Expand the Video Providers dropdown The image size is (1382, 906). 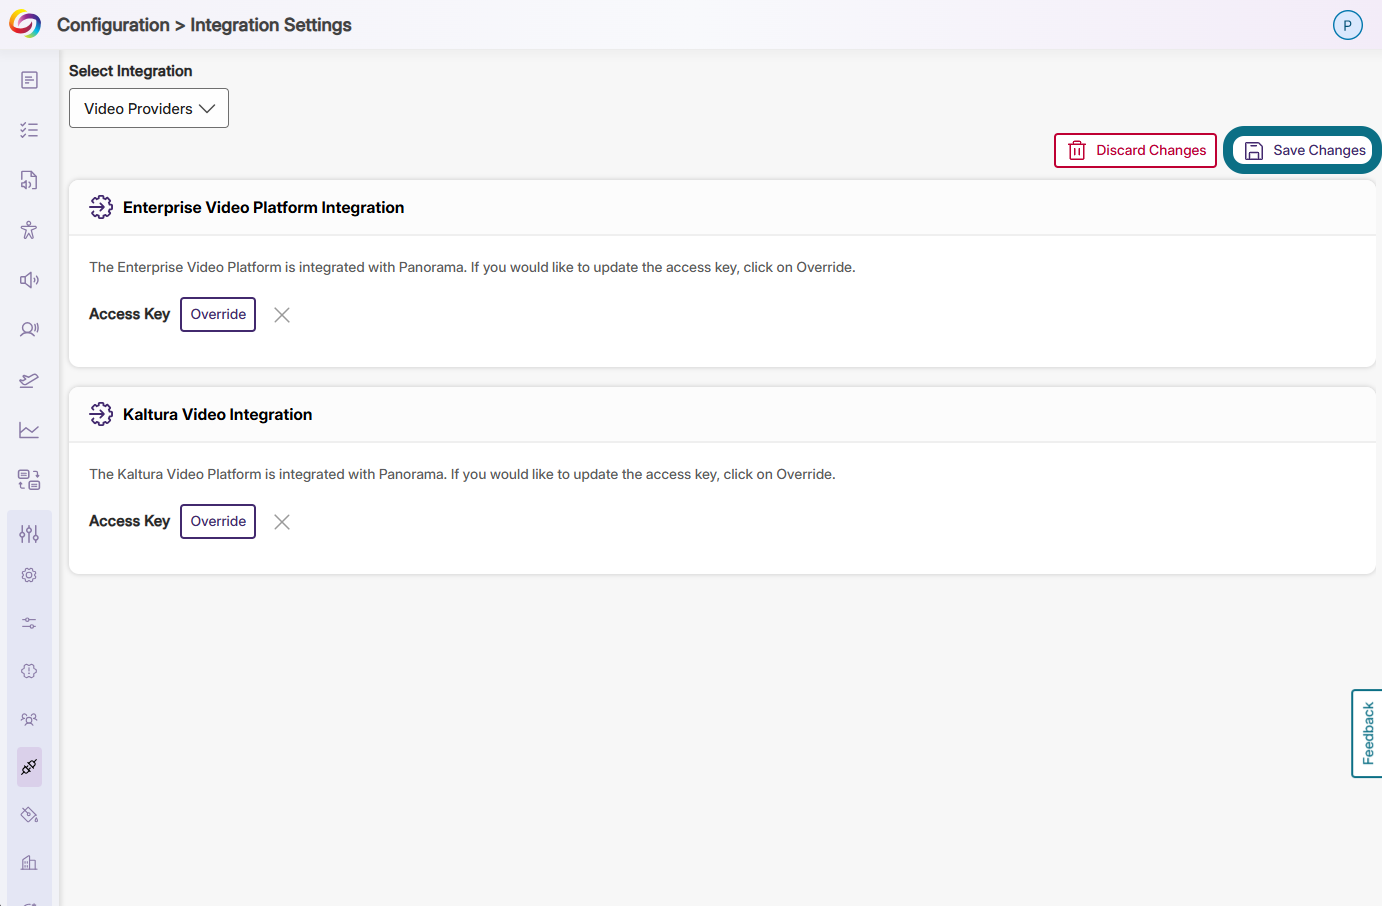(x=149, y=108)
